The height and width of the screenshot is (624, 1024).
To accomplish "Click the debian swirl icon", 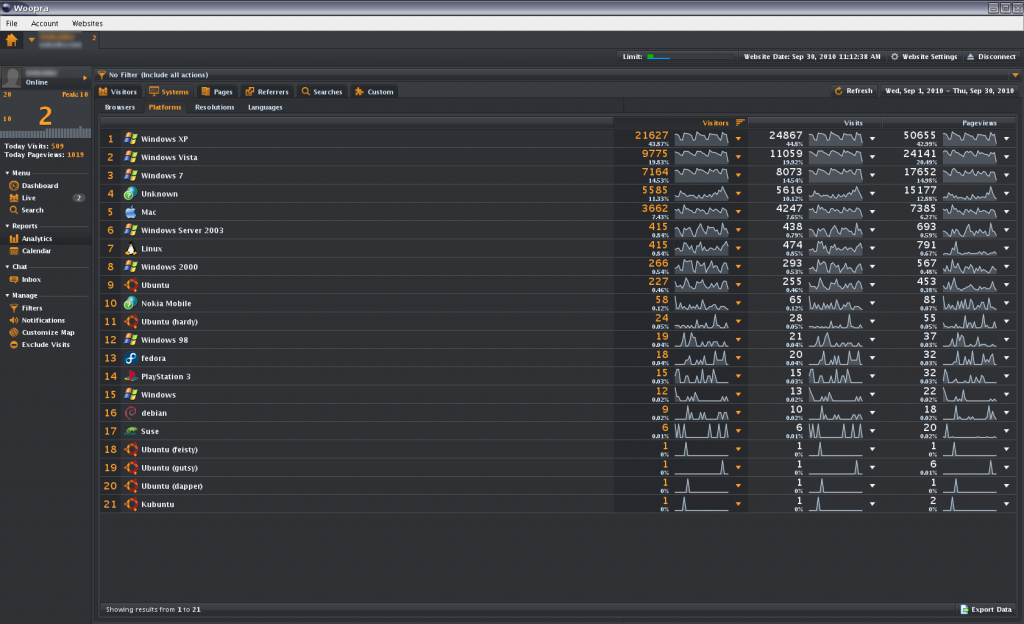I will (131, 413).
